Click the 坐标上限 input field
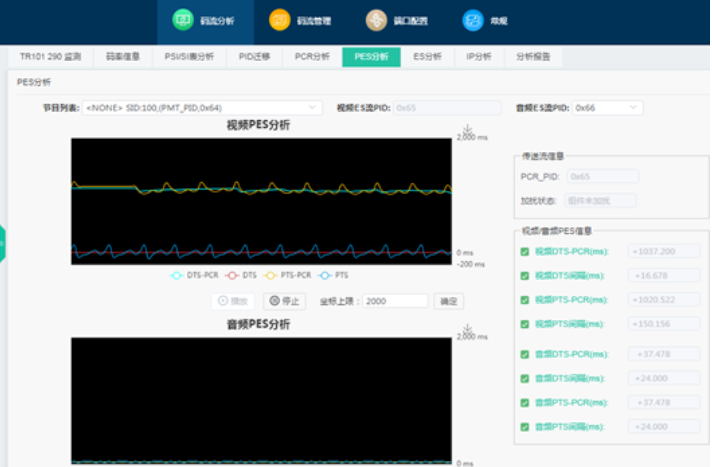The image size is (712, 467). 394,301
